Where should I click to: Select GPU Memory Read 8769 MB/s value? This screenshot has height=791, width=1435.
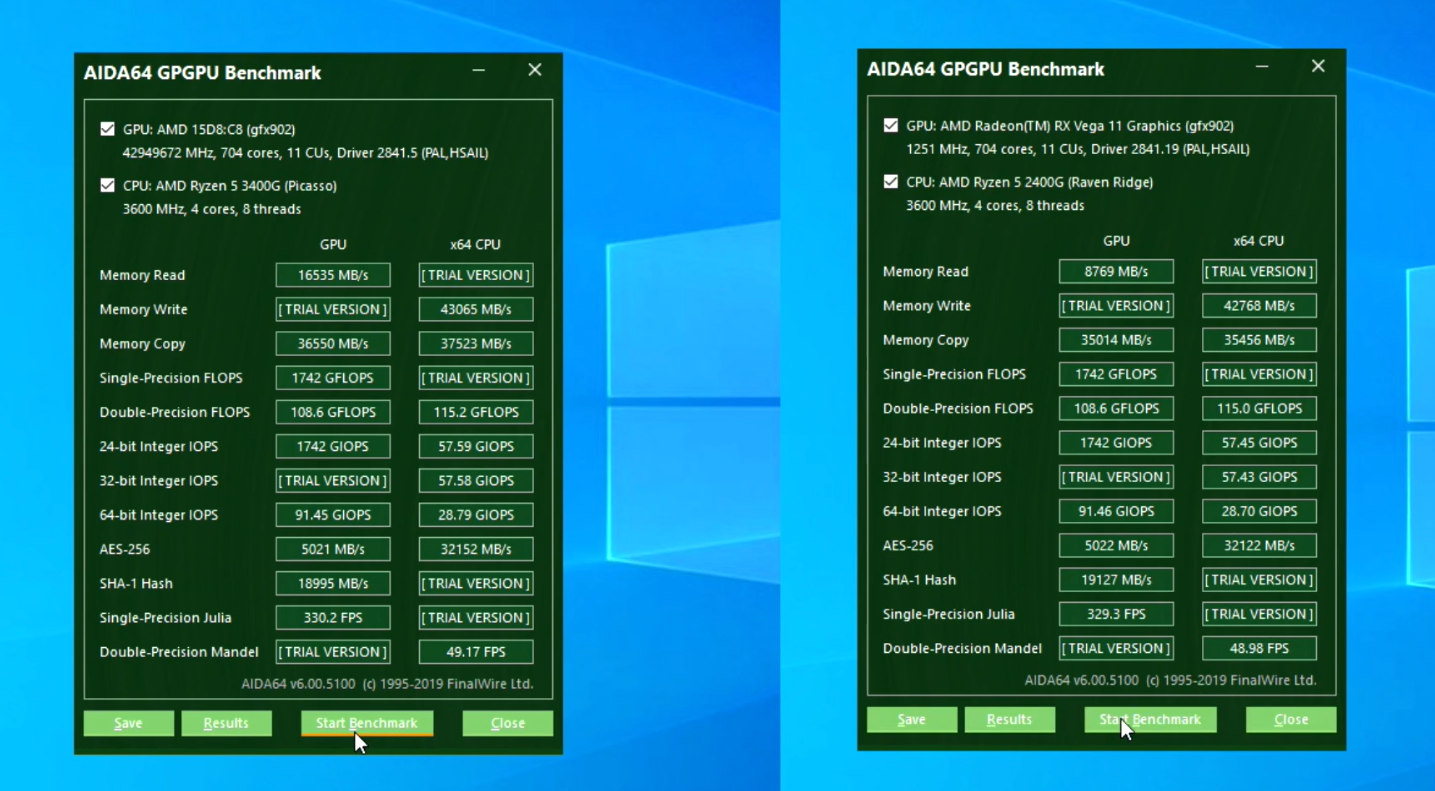[x=1116, y=271]
